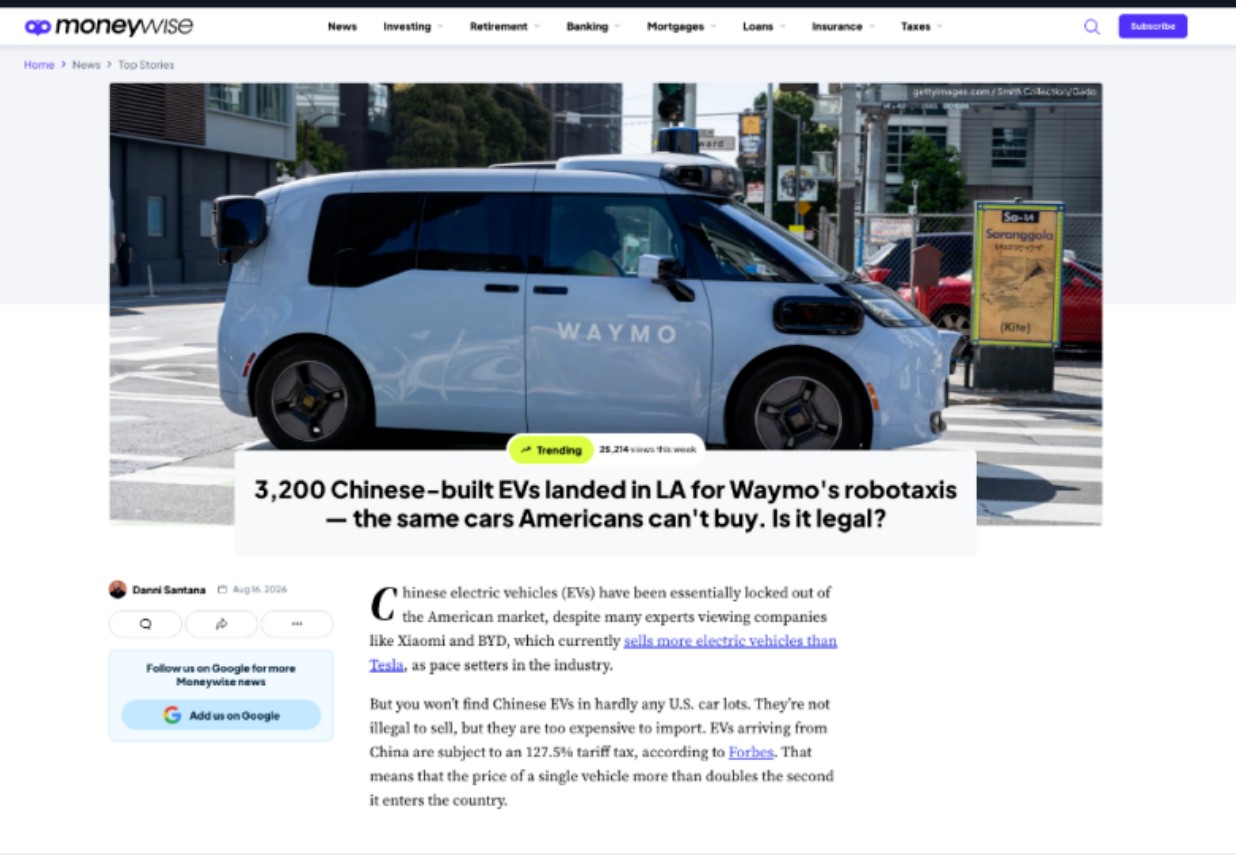Click the large drop-cap letter C
The height and width of the screenshot is (855, 1236).
click(383, 604)
